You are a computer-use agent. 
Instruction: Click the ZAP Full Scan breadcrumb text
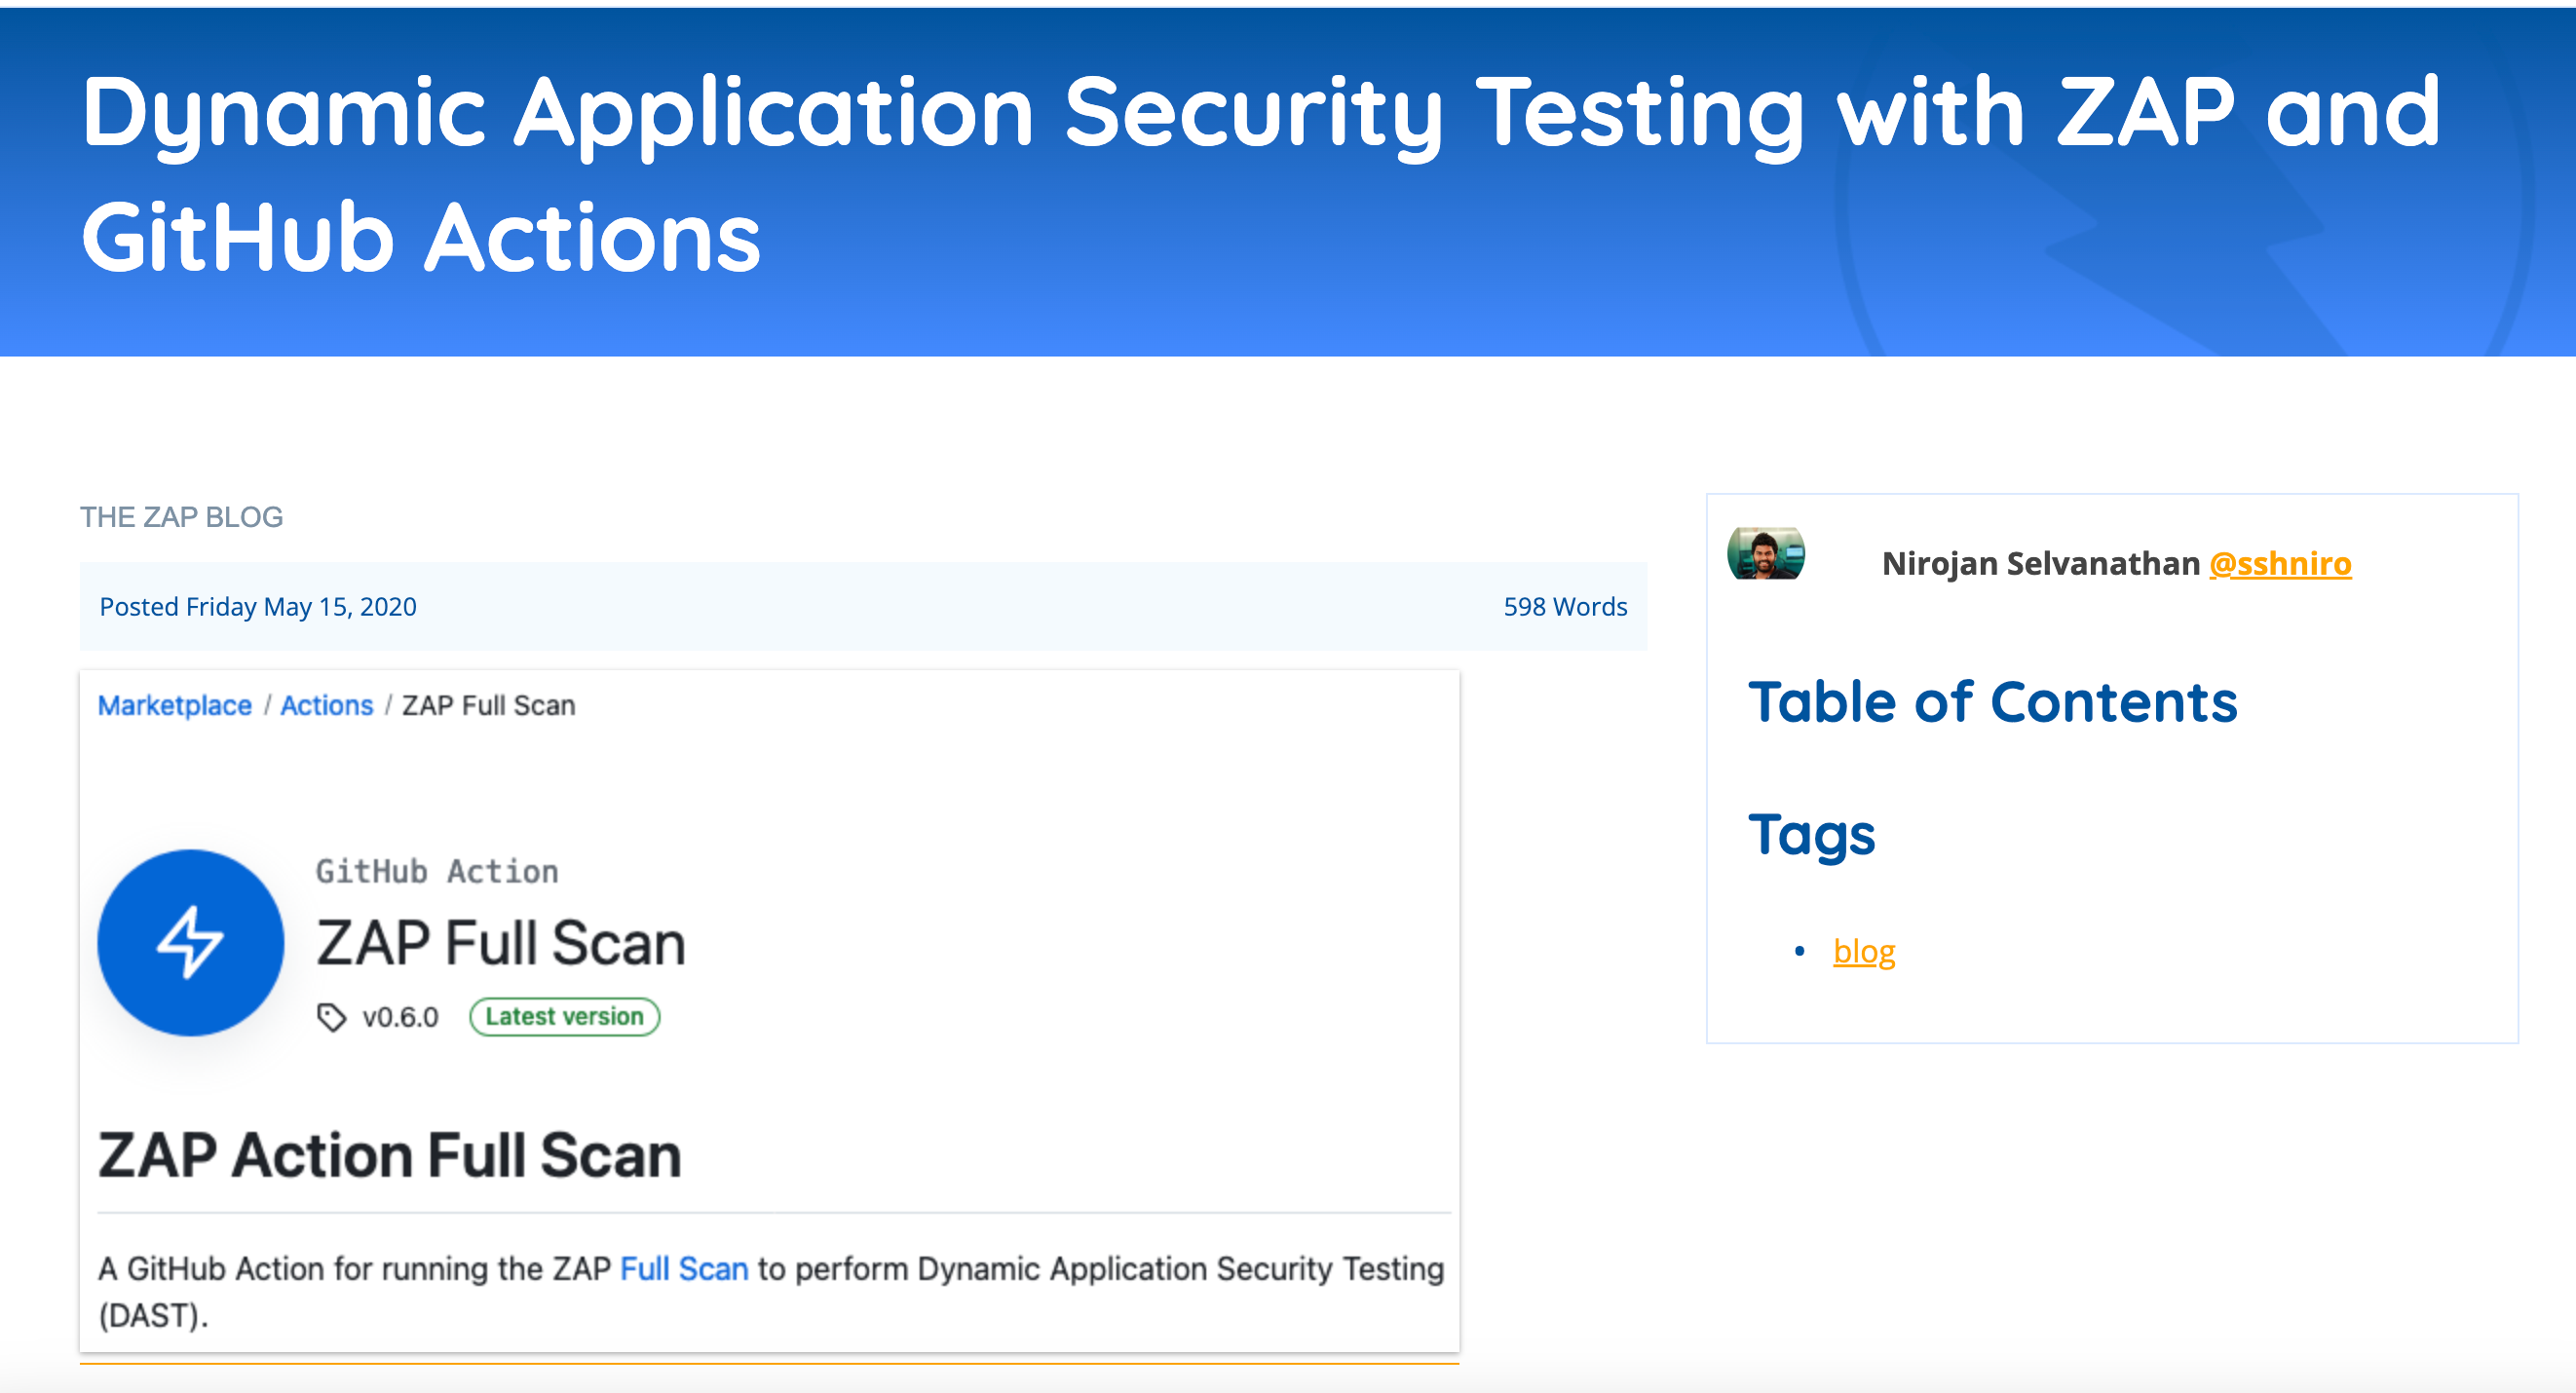click(488, 705)
